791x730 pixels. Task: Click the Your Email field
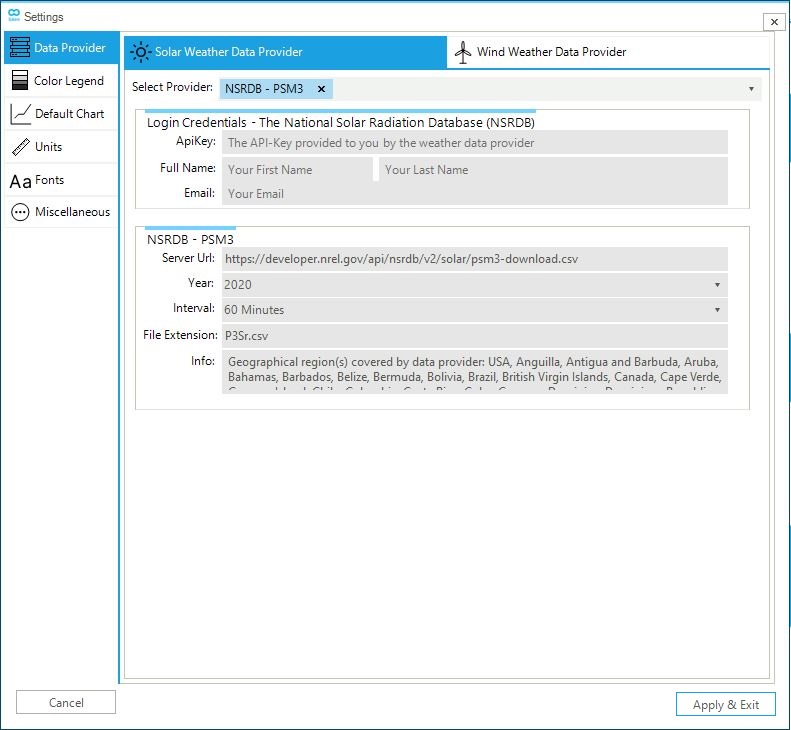[x=475, y=194]
